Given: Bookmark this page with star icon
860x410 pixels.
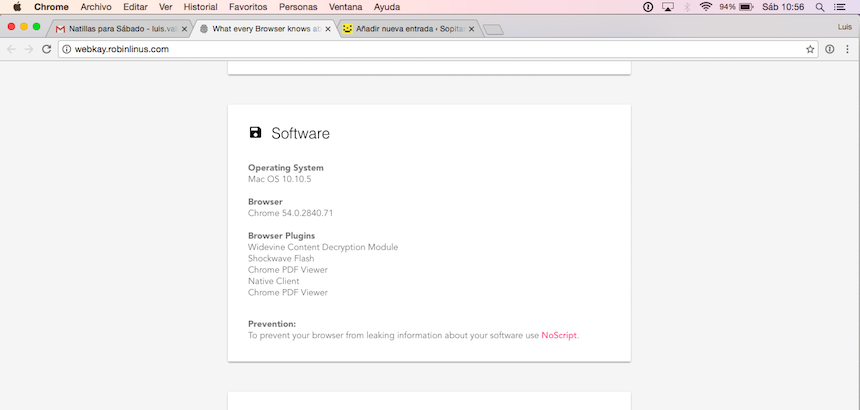Looking at the screenshot, I should coord(810,49).
